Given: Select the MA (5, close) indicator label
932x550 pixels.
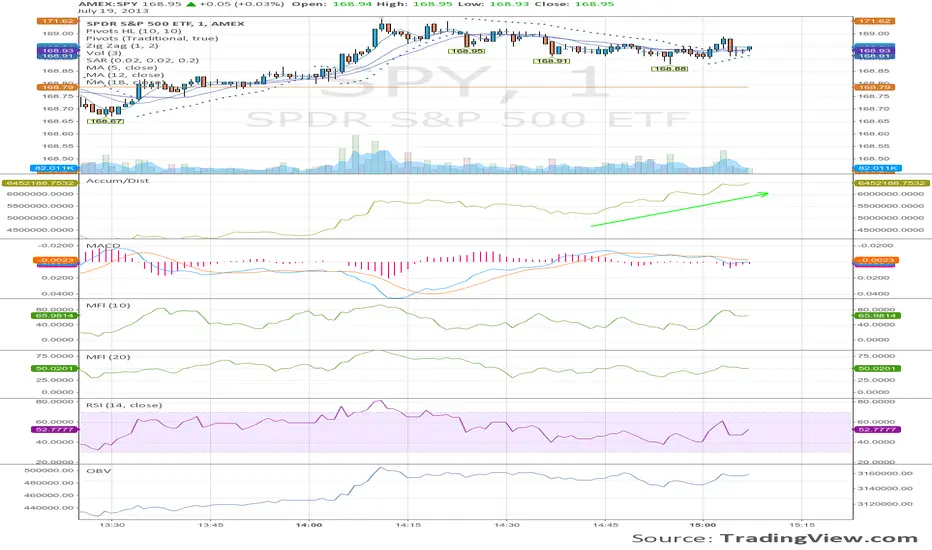Looking at the screenshot, I should click(122, 67).
